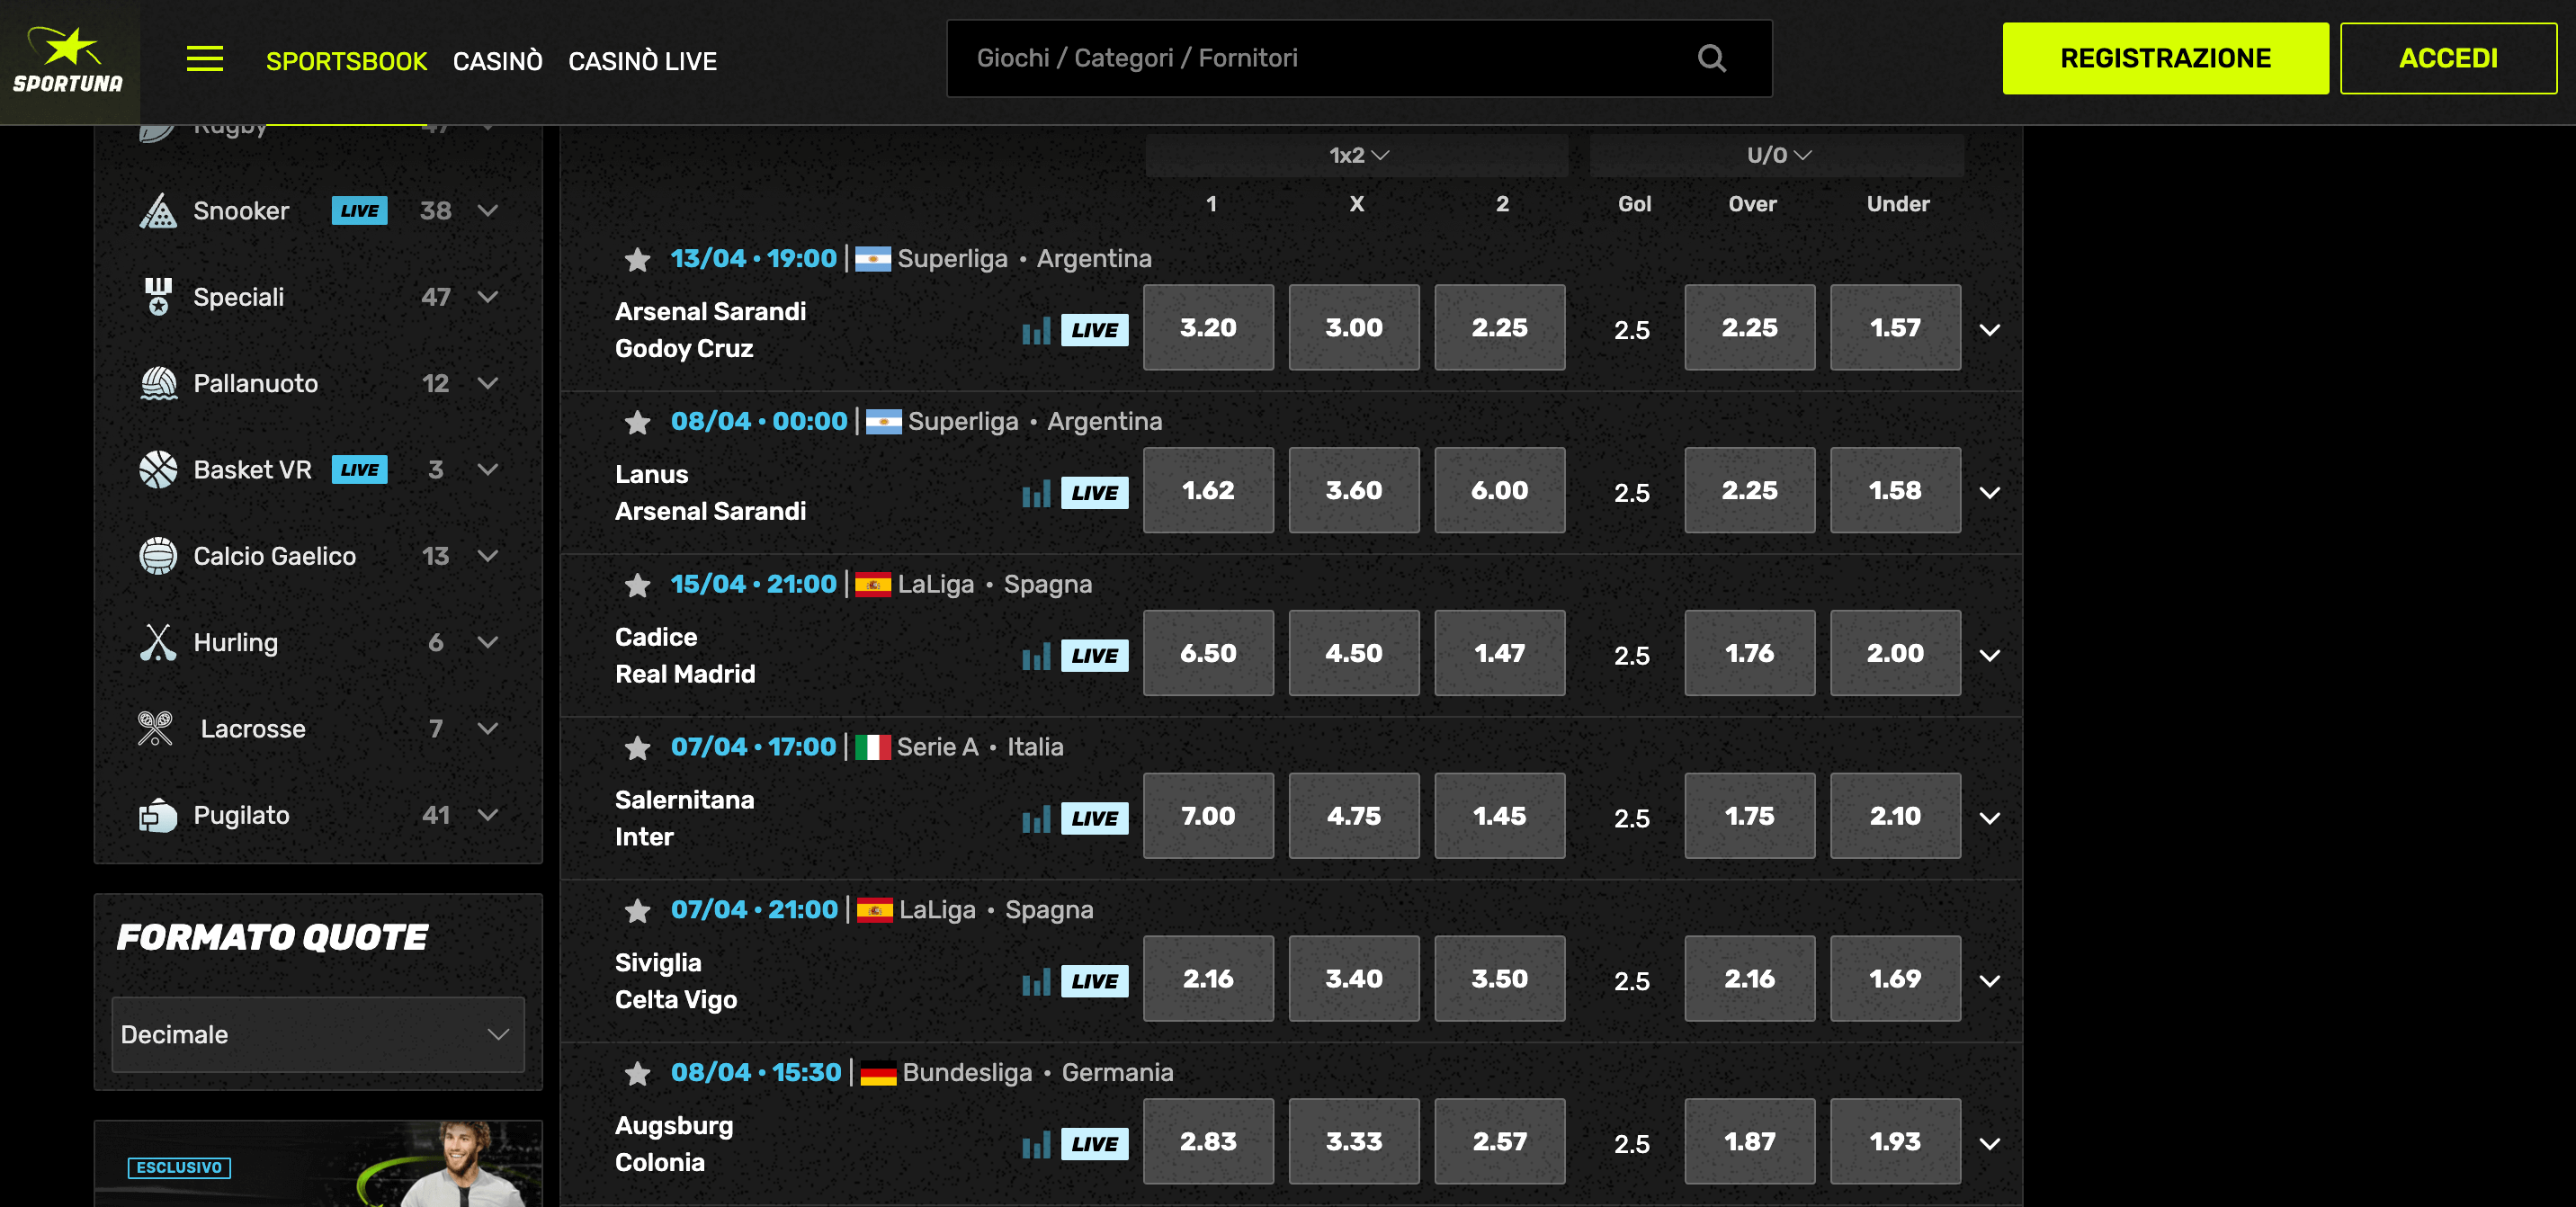2576x1207 pixels.
Task: Open stats icon for Augsburg vs Colonia
Action: click(1036, 1145)
